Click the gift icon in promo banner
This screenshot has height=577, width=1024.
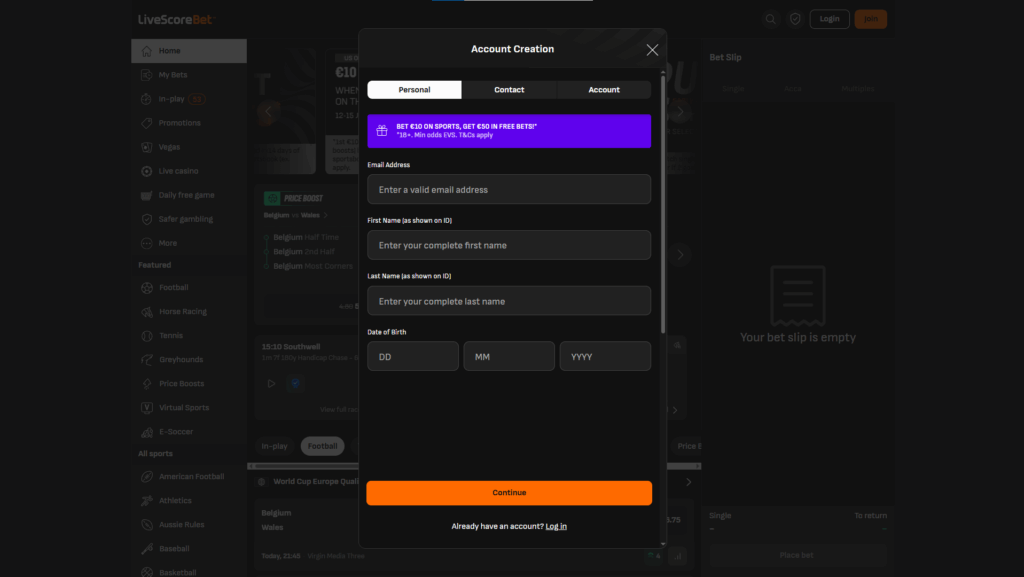382,131
